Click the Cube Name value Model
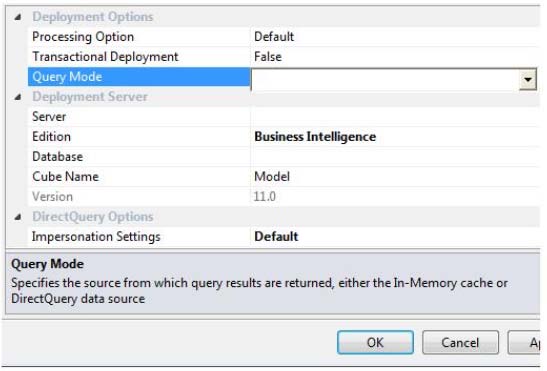Screen dimensions: 547x371 (272, 177)
